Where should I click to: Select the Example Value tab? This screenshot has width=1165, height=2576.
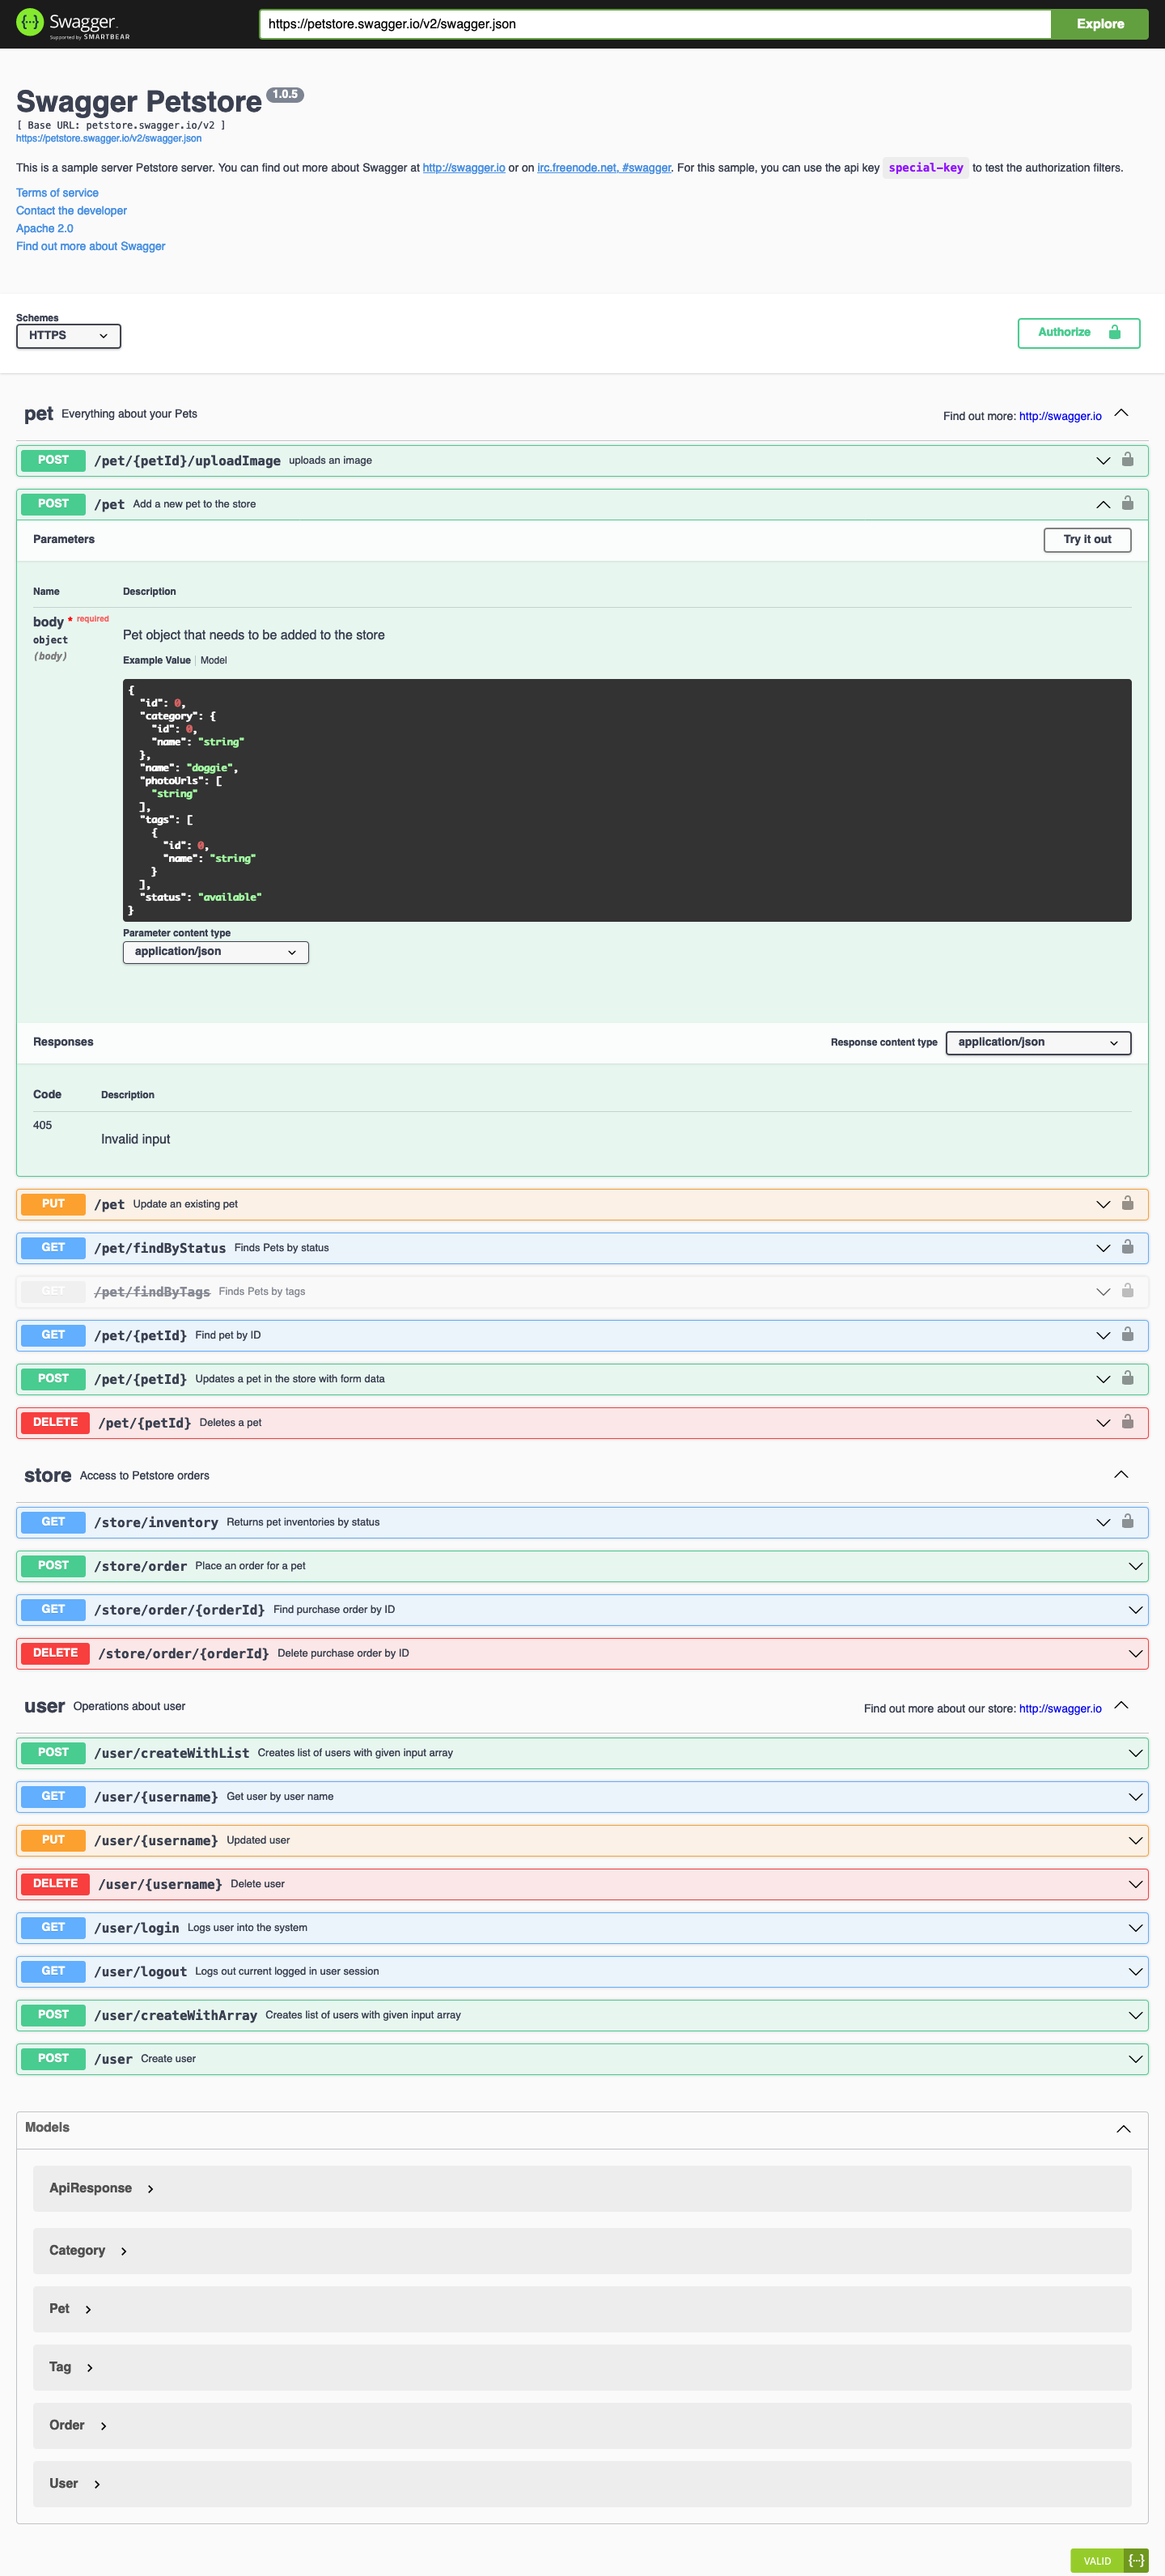point(156,660)
